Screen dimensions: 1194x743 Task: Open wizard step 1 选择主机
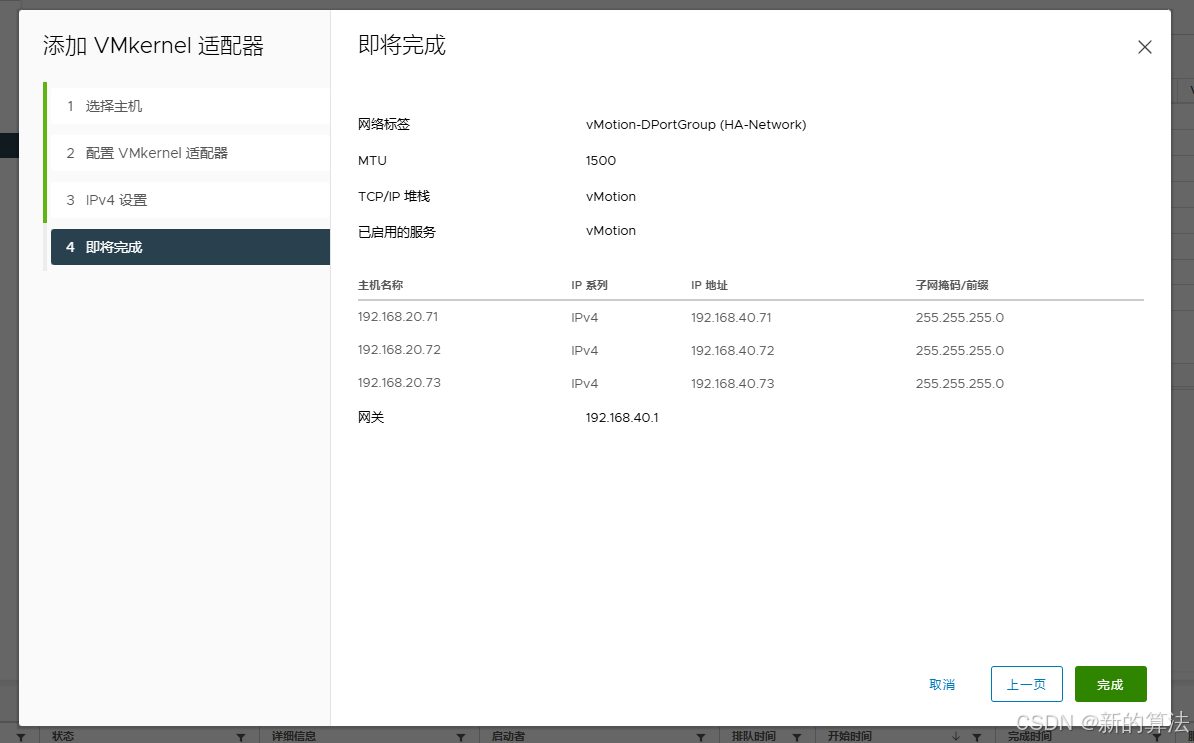click(190, 106)
